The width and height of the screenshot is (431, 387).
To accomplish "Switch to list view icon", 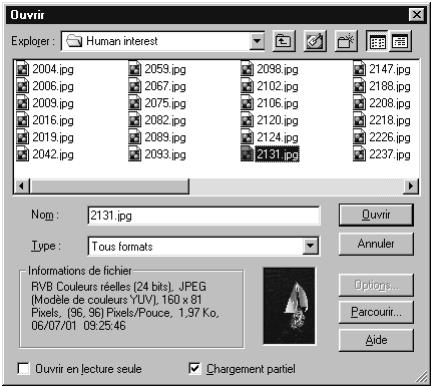I will pos(377,41).
